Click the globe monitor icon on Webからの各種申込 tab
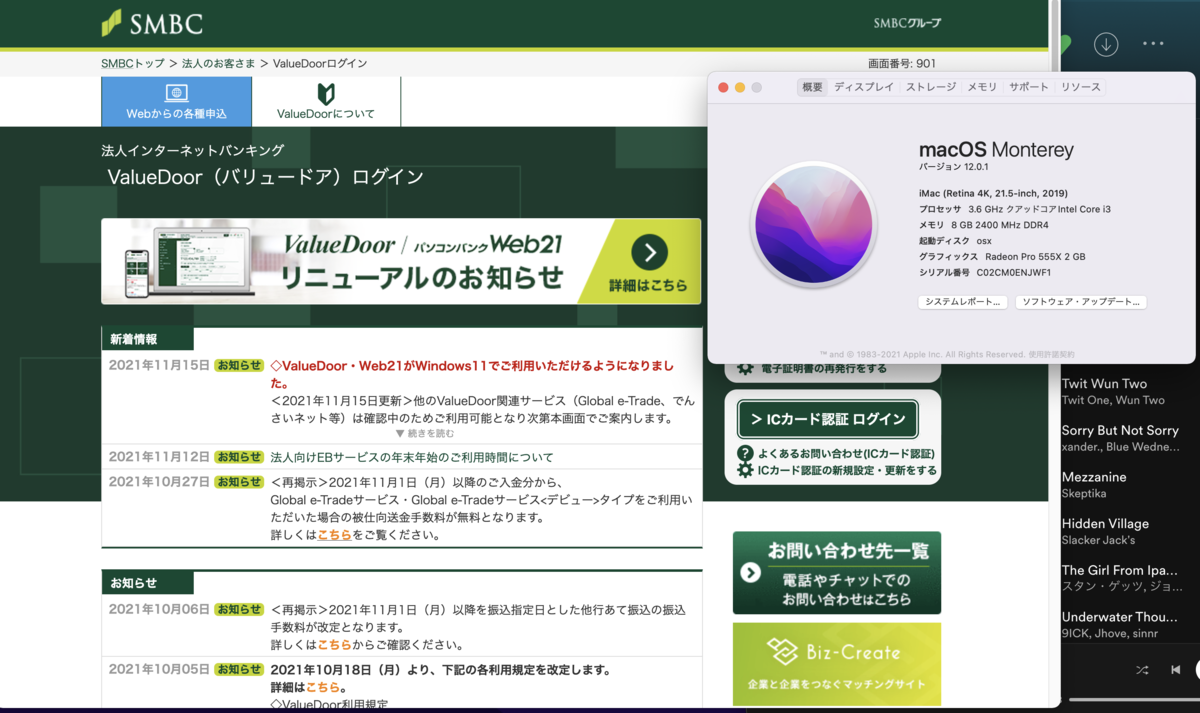 176,93
